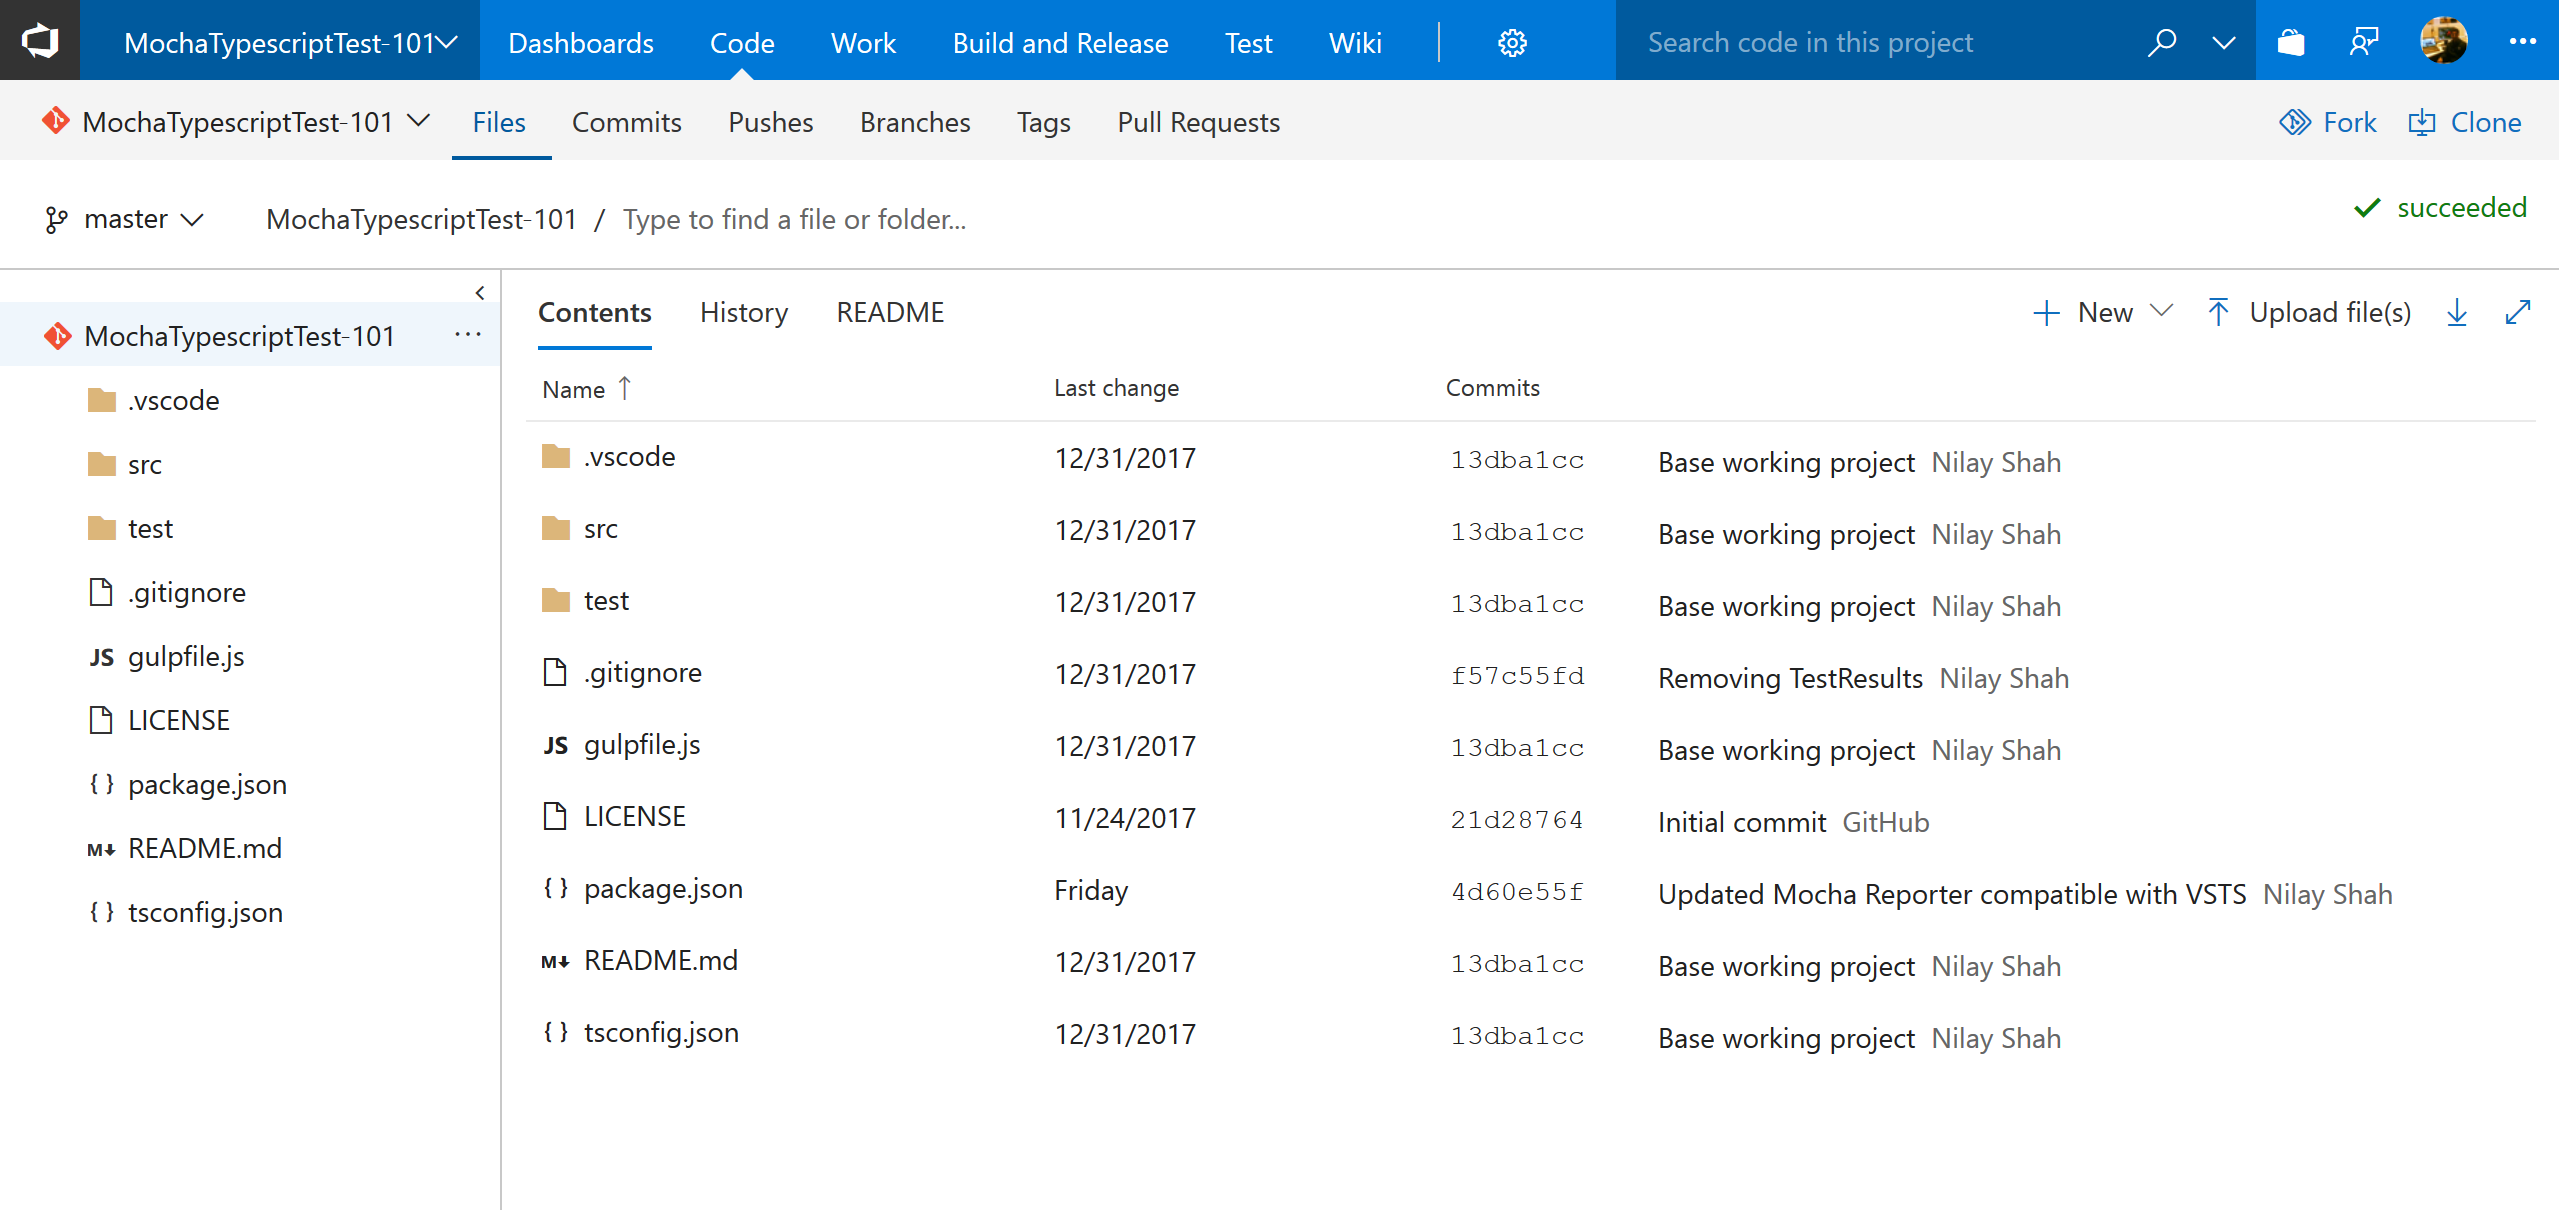Open more actions for MochaTypescriptTest-101 tree root
The width and height of the screenshot is (2559, 1210).
click(468, 335)
